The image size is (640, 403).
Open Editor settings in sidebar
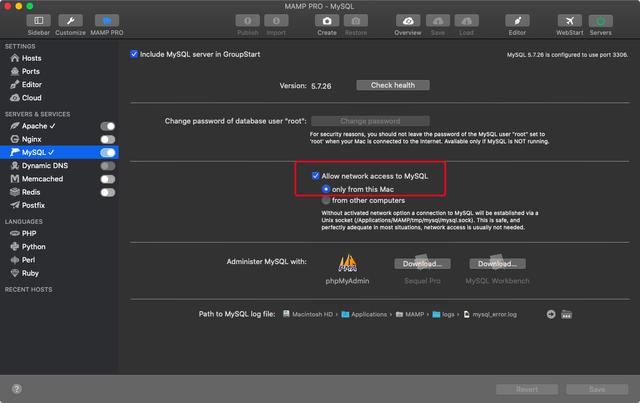26,85
